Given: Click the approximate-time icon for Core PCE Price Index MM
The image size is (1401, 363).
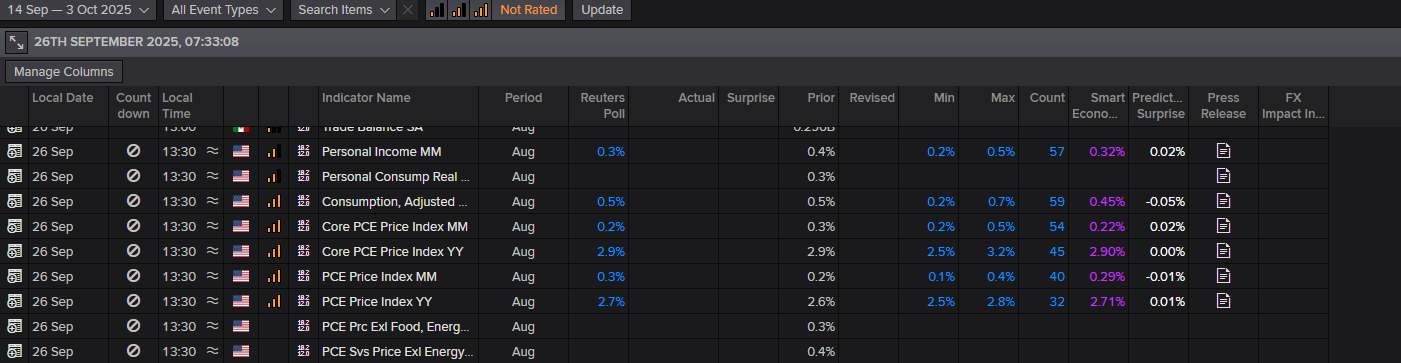Looking at the screenshot, I should click(212, 226).
